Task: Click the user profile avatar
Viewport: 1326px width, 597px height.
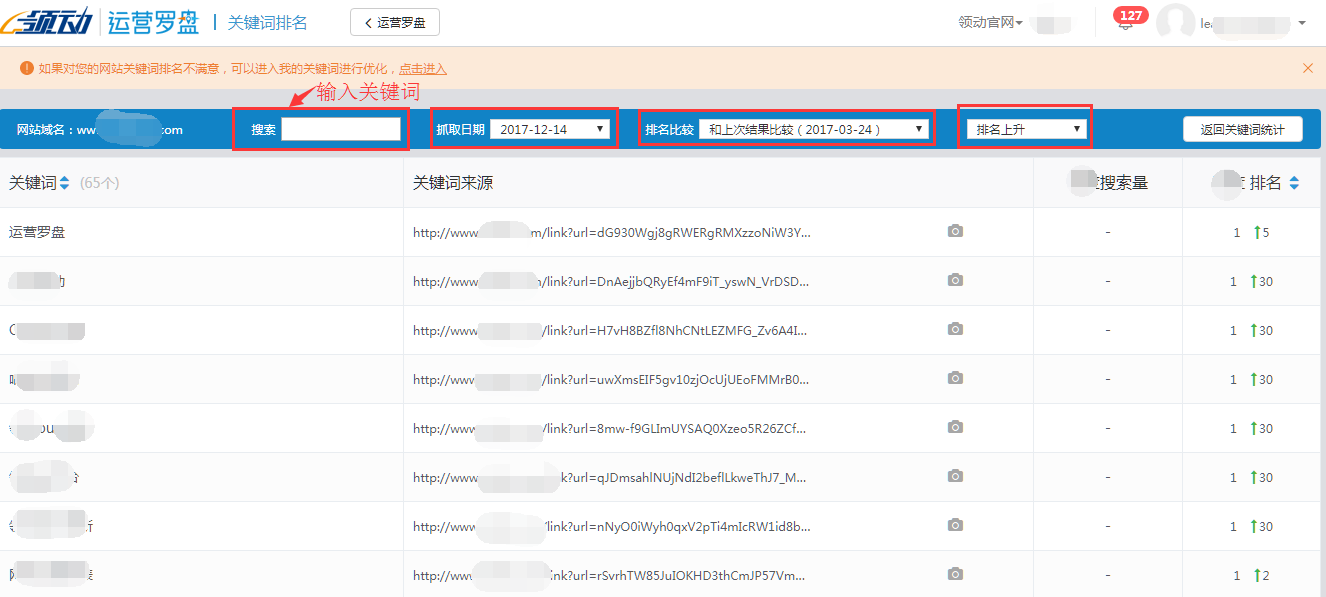Action: point(1176,23)
